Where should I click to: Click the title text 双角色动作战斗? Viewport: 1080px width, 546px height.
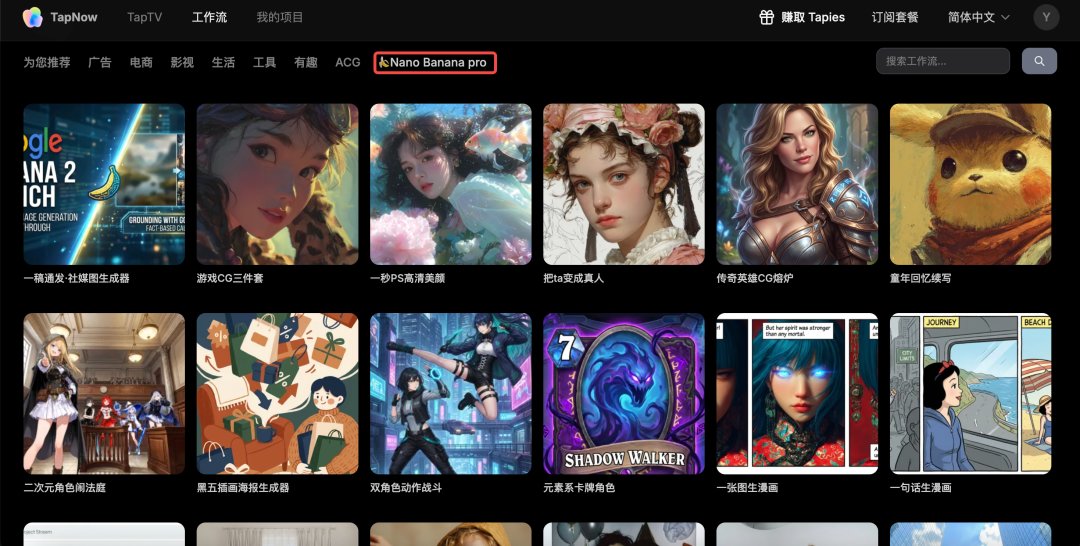point(406,487)
